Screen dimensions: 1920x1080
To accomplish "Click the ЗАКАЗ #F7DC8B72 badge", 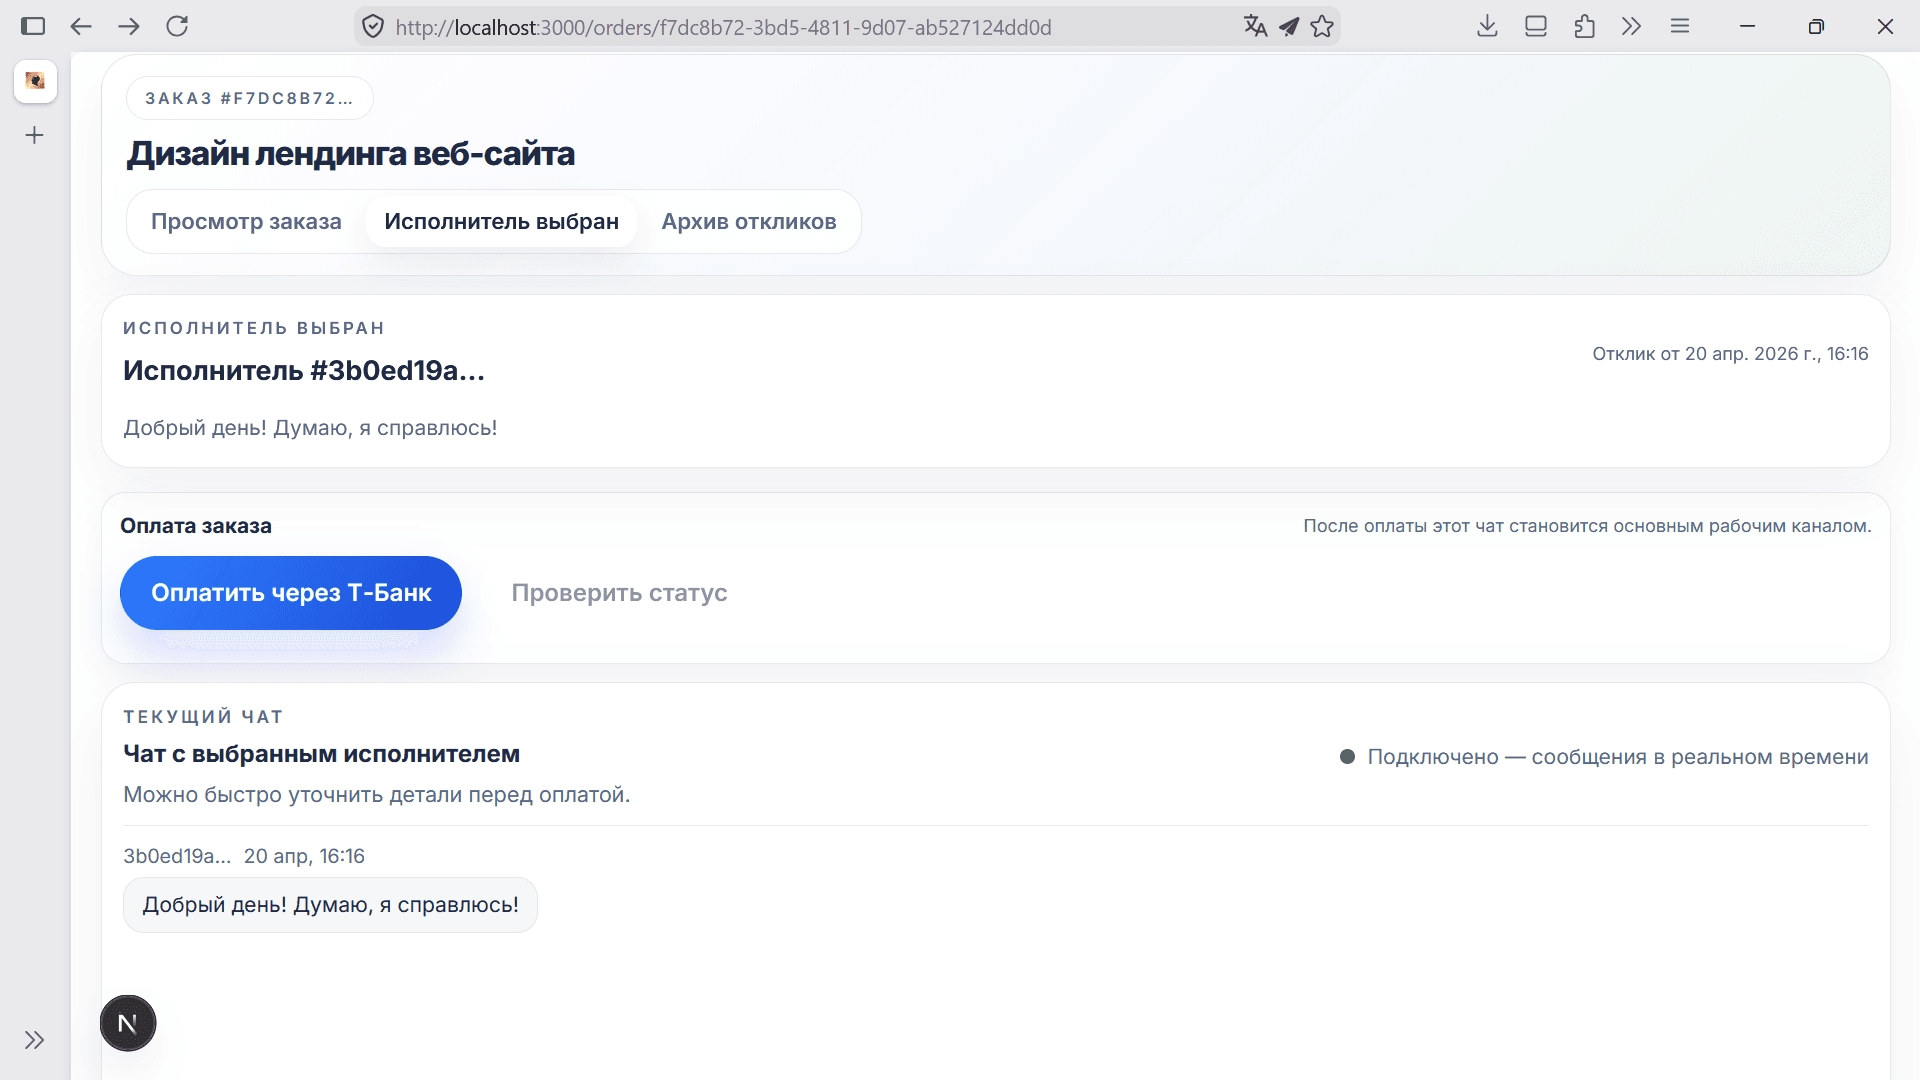I will coord(249,98).
